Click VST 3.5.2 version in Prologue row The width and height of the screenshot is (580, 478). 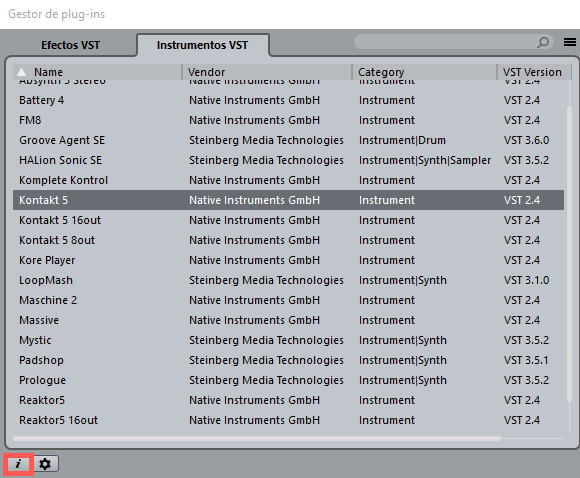tap(526, 380)
